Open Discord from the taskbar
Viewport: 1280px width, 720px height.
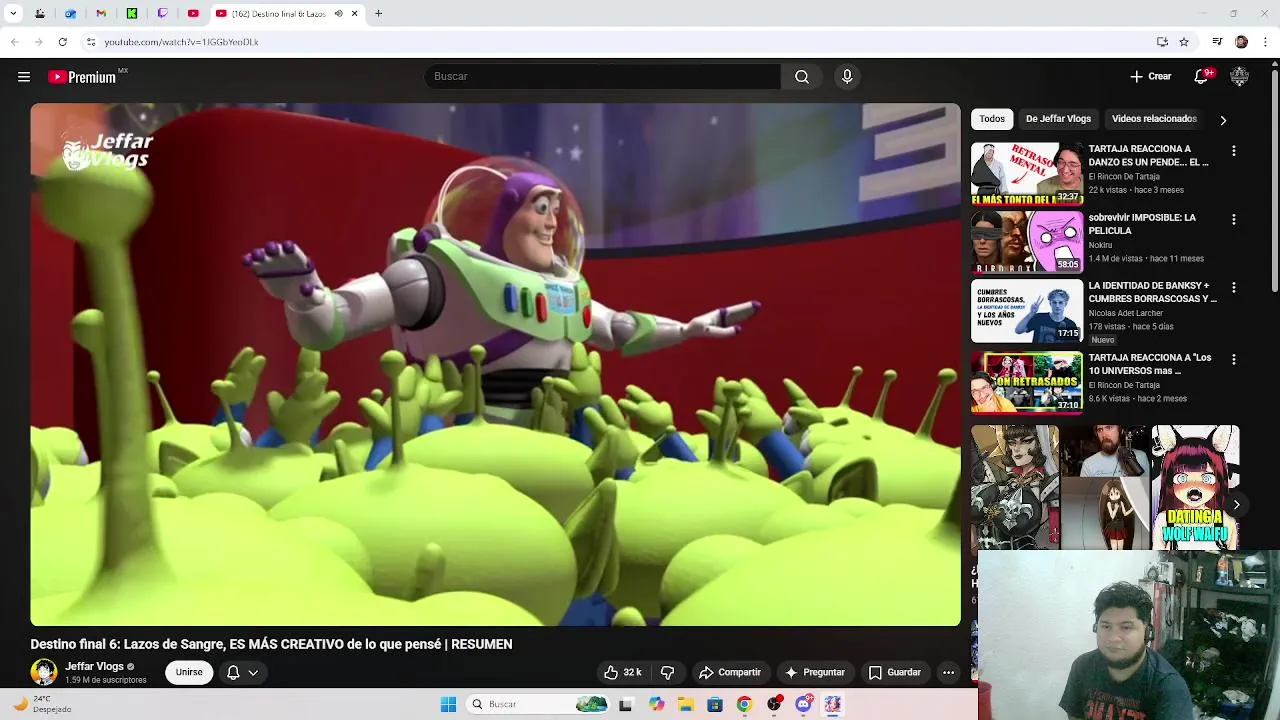tap(803, 704)
